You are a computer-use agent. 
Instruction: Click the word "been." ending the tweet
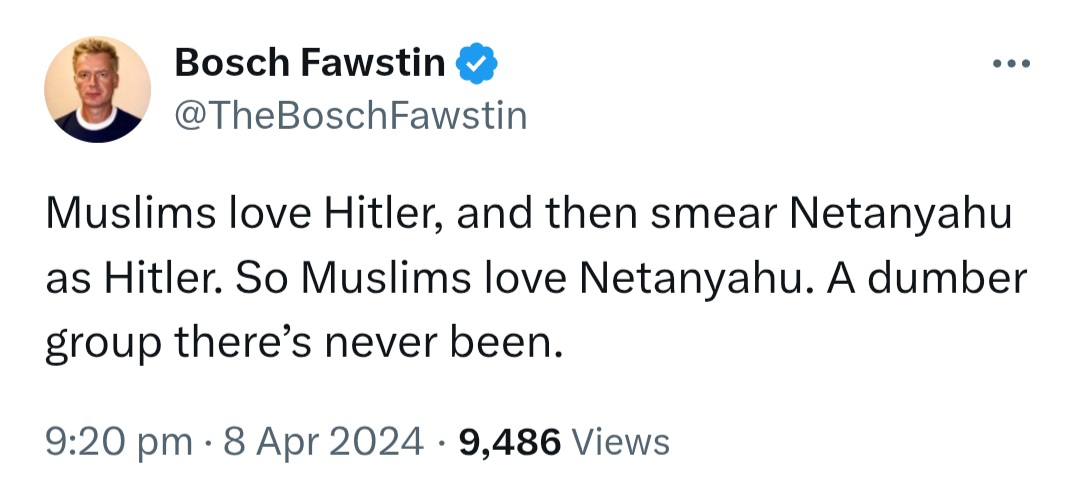coord(506,342)
